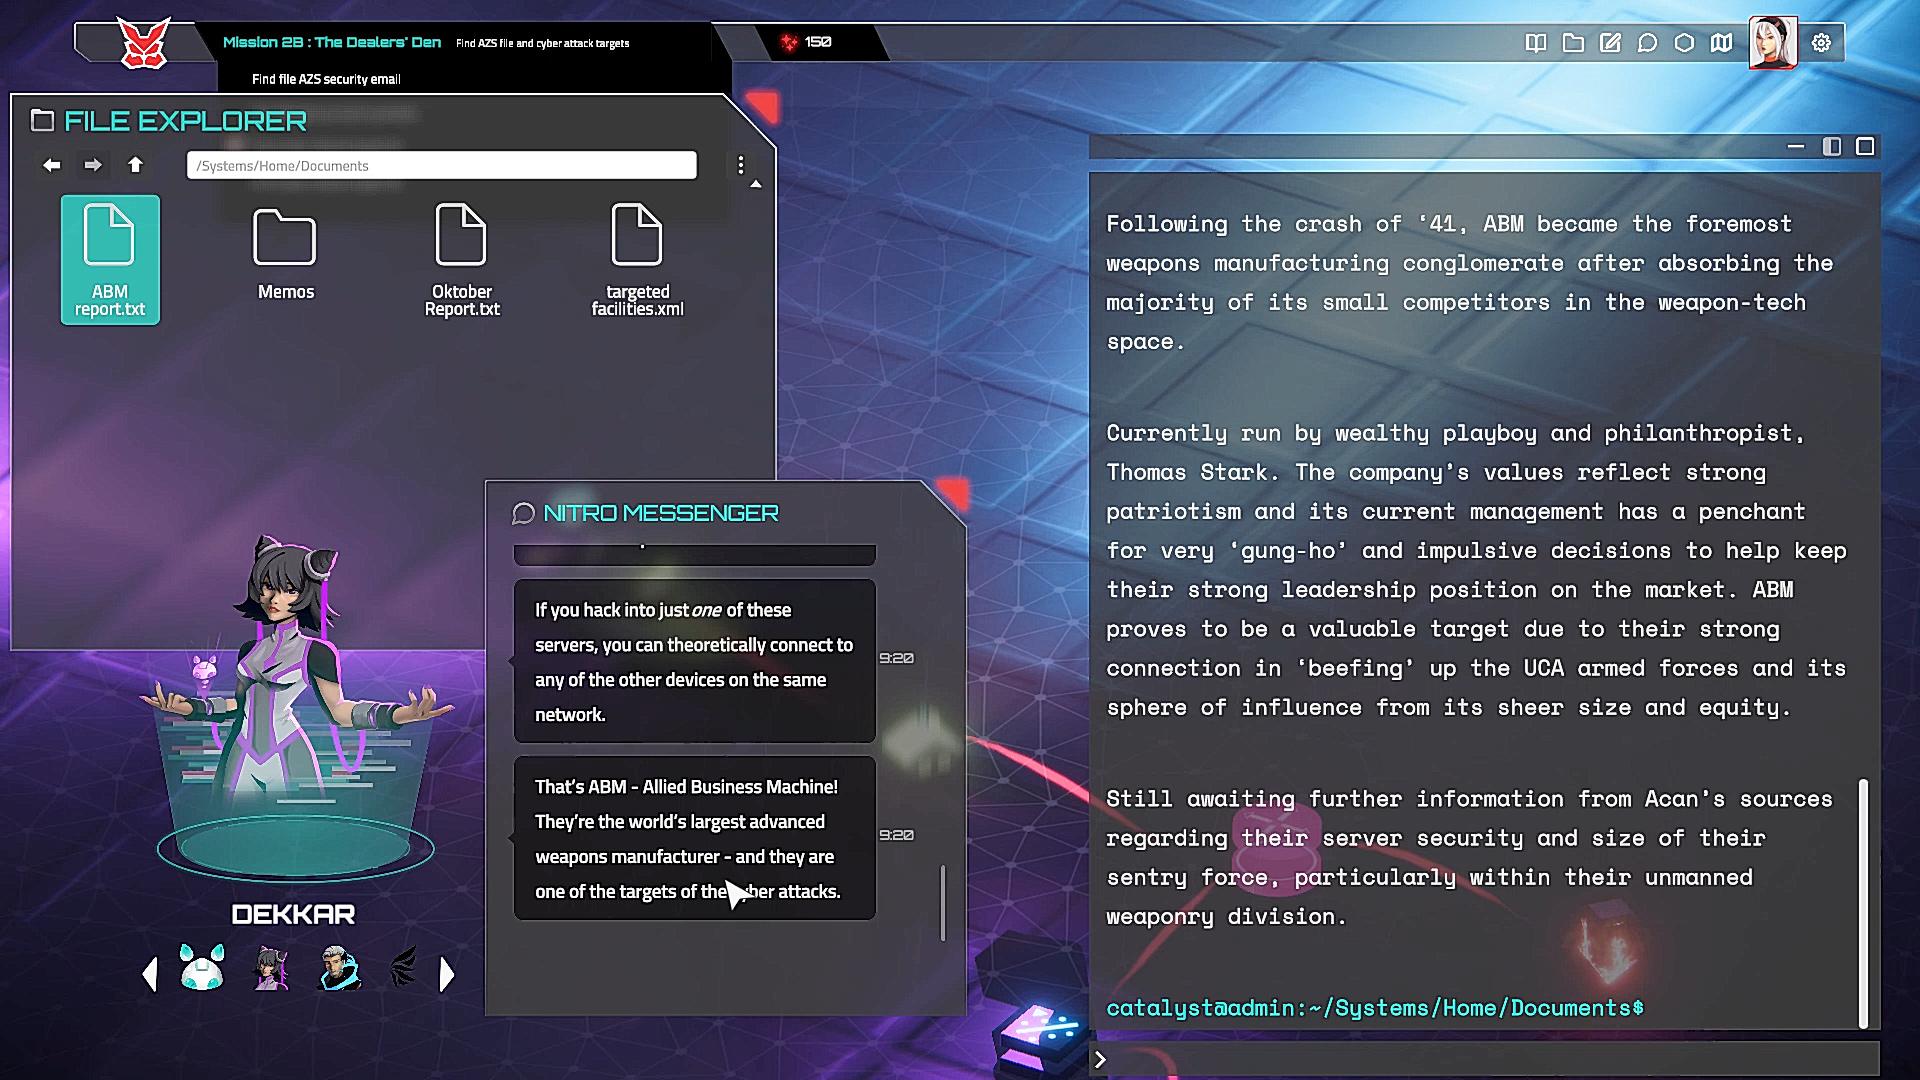Click the terminal text scrollbar
Image resolution: width=1920 pixels, height=1080 pixels.
coord(1863,903)
